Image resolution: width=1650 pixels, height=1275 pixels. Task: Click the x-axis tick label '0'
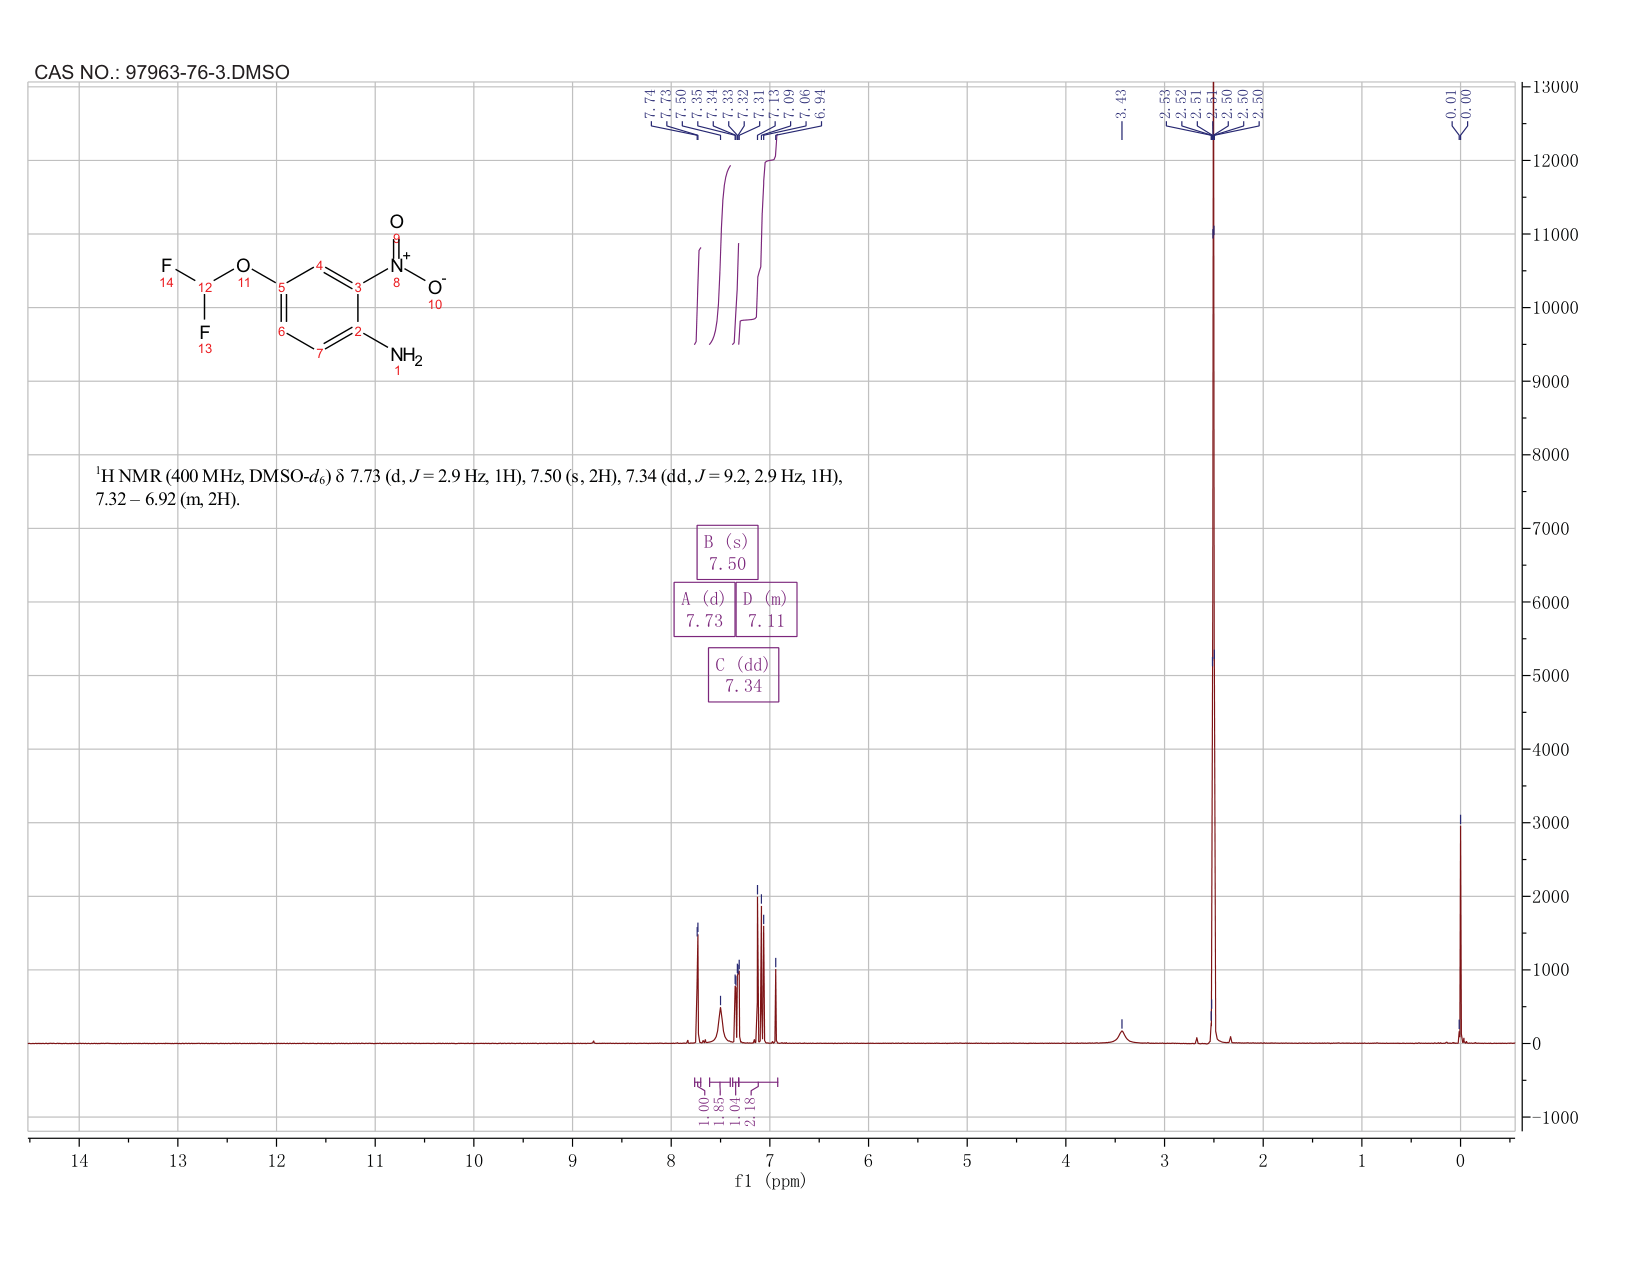pyautogui.click(x=1460, y=1160)
